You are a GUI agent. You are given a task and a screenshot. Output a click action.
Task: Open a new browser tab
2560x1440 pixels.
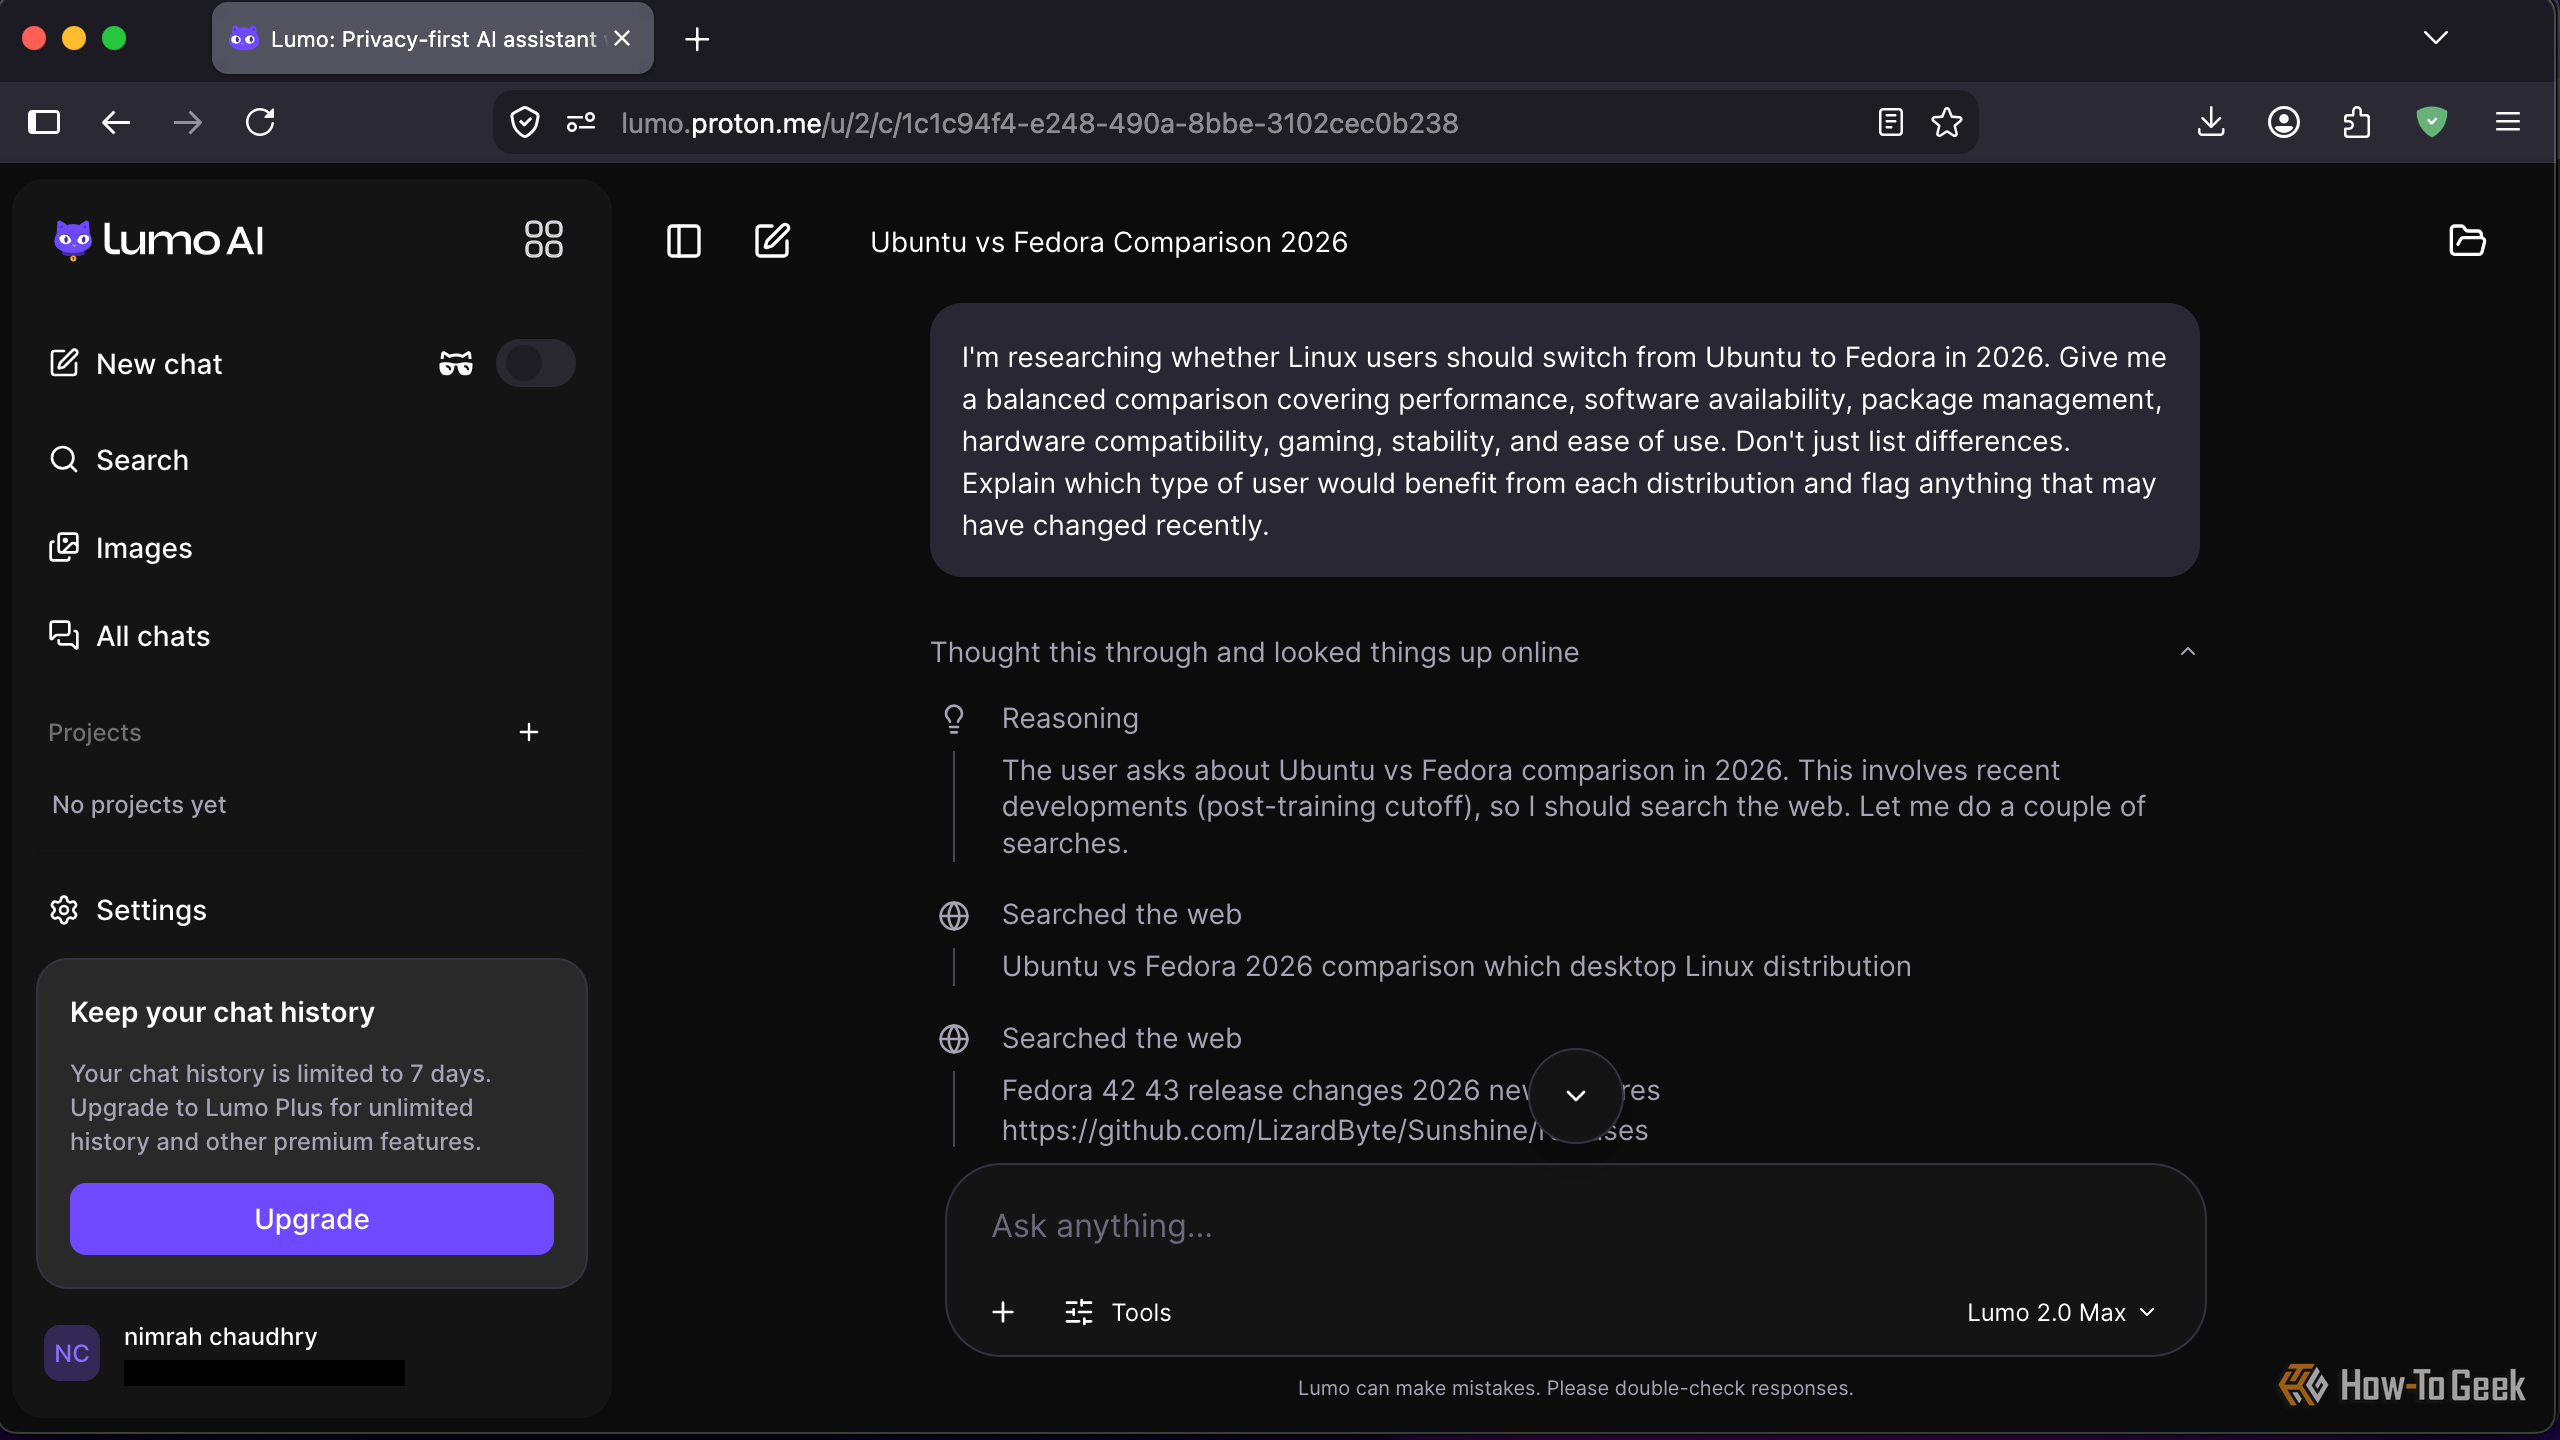pyautogui.click(x=697, y=39)
